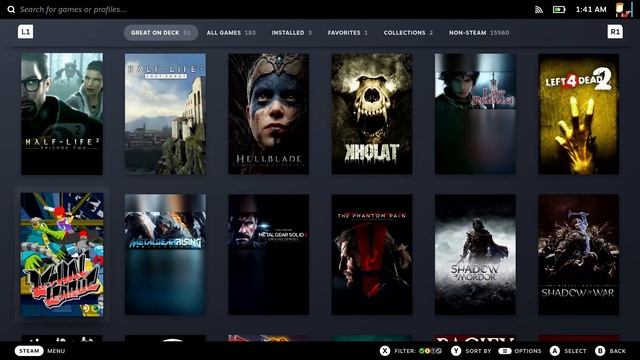Tap the A button glyph for Select

pyautogui.click(x=554, y=351)
